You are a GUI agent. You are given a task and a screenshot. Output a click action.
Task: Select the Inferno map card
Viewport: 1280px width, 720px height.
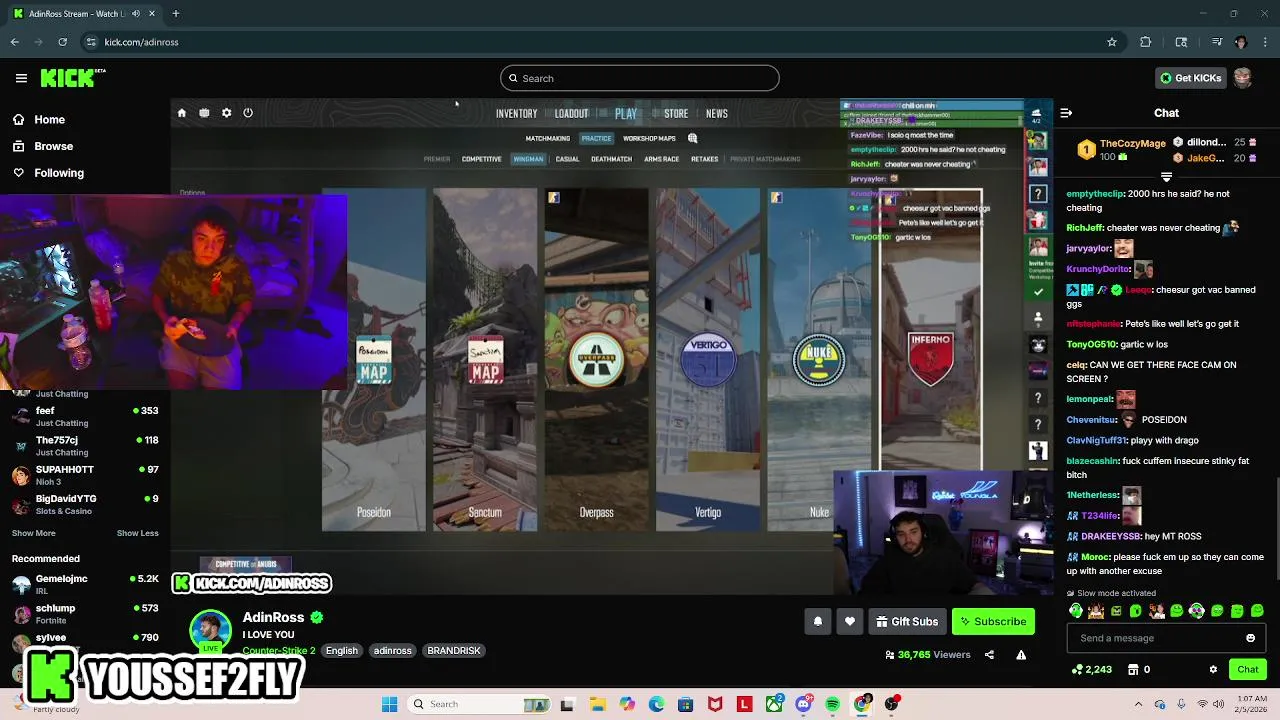click(931, 328)
